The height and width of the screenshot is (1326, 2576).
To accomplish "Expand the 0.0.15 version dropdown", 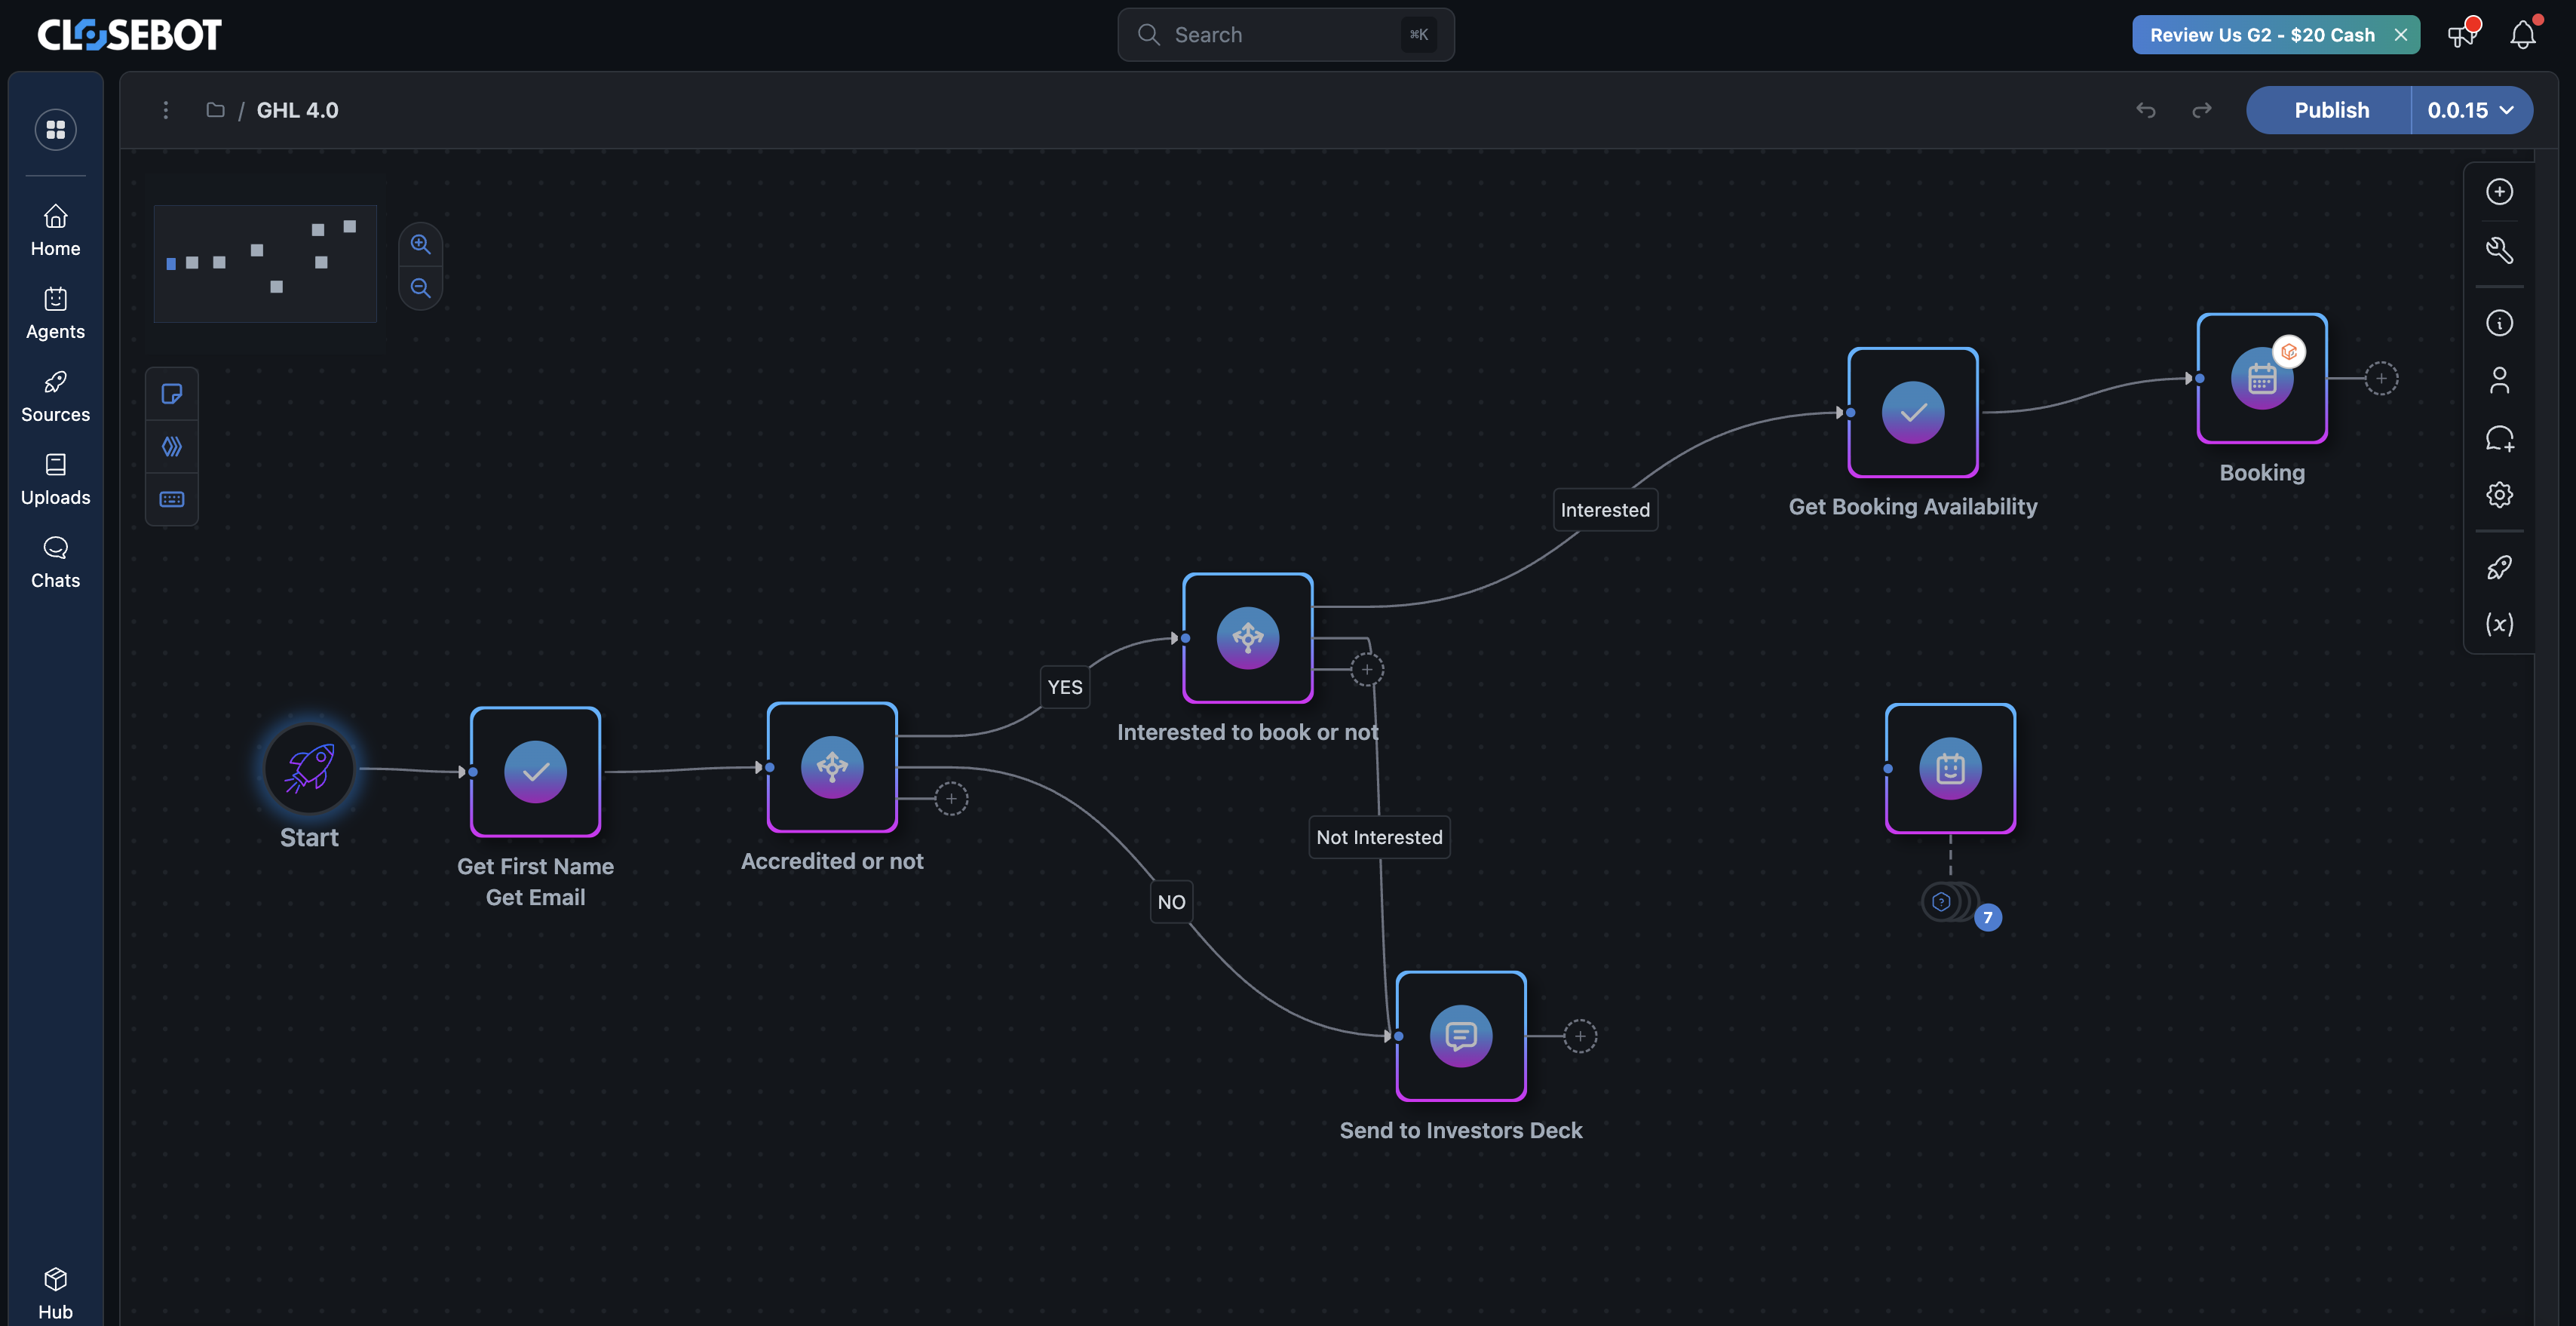I will (x=2472, y=110).
